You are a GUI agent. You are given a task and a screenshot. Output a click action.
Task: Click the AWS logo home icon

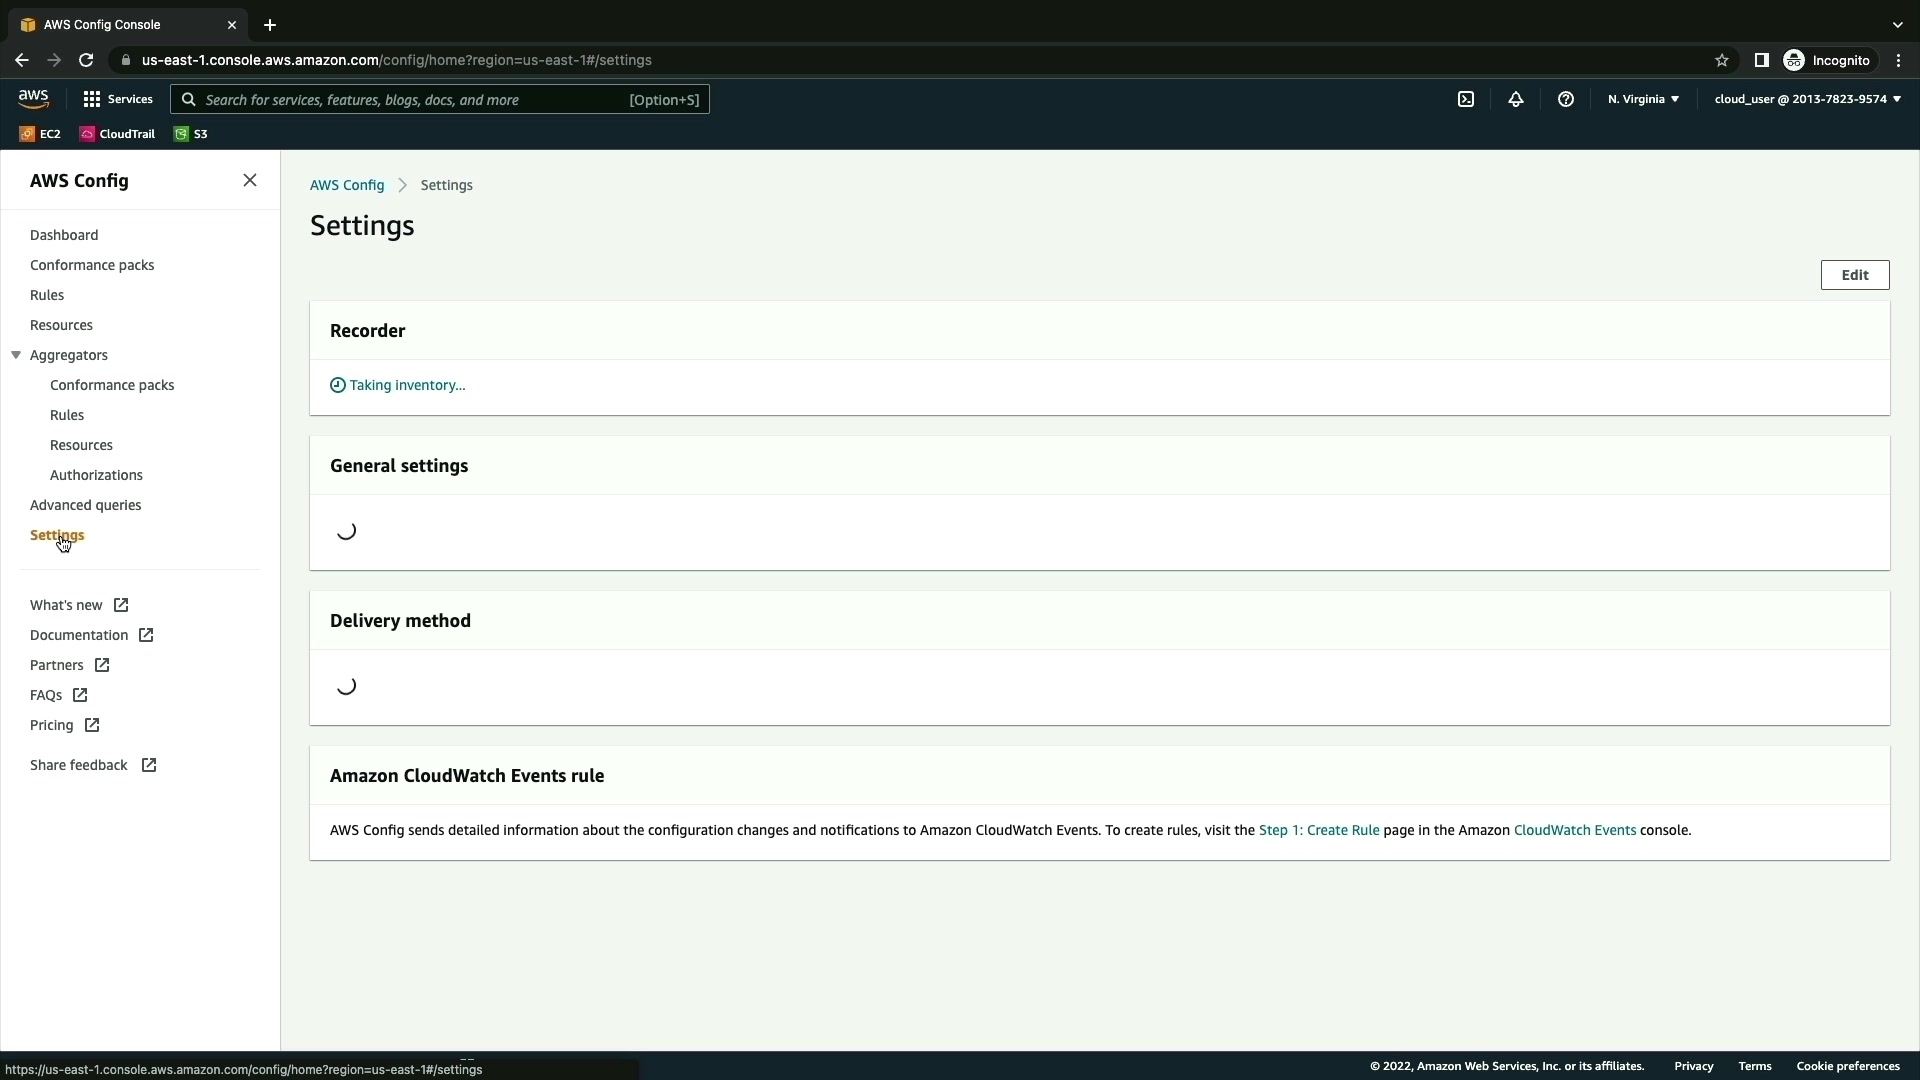point(33,98)
